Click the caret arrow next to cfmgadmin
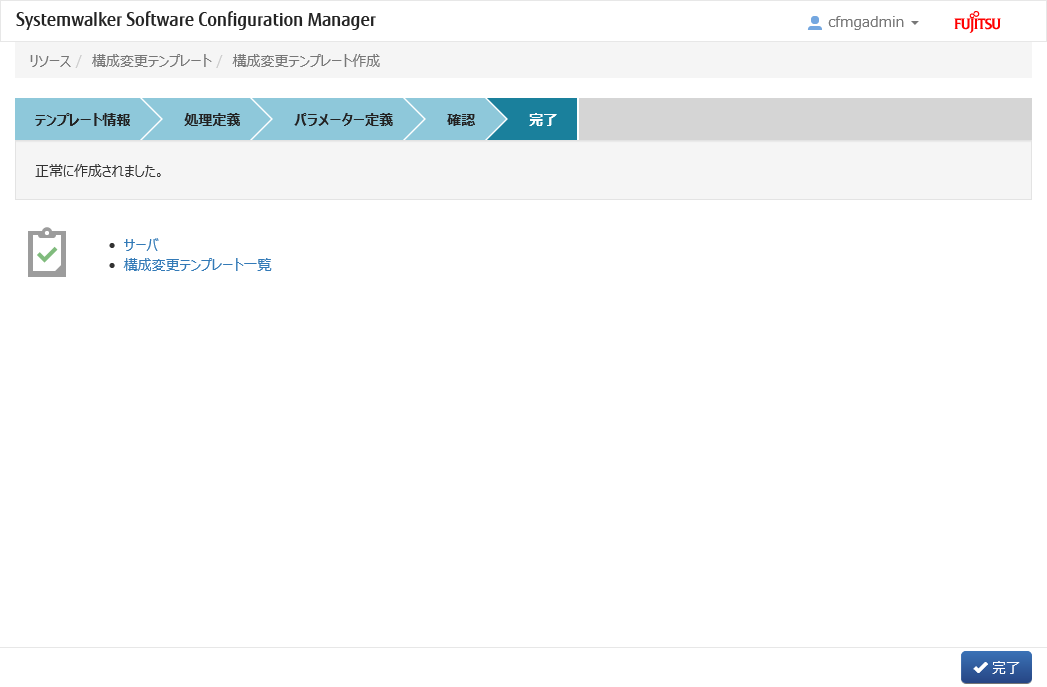 coord(914,23)
